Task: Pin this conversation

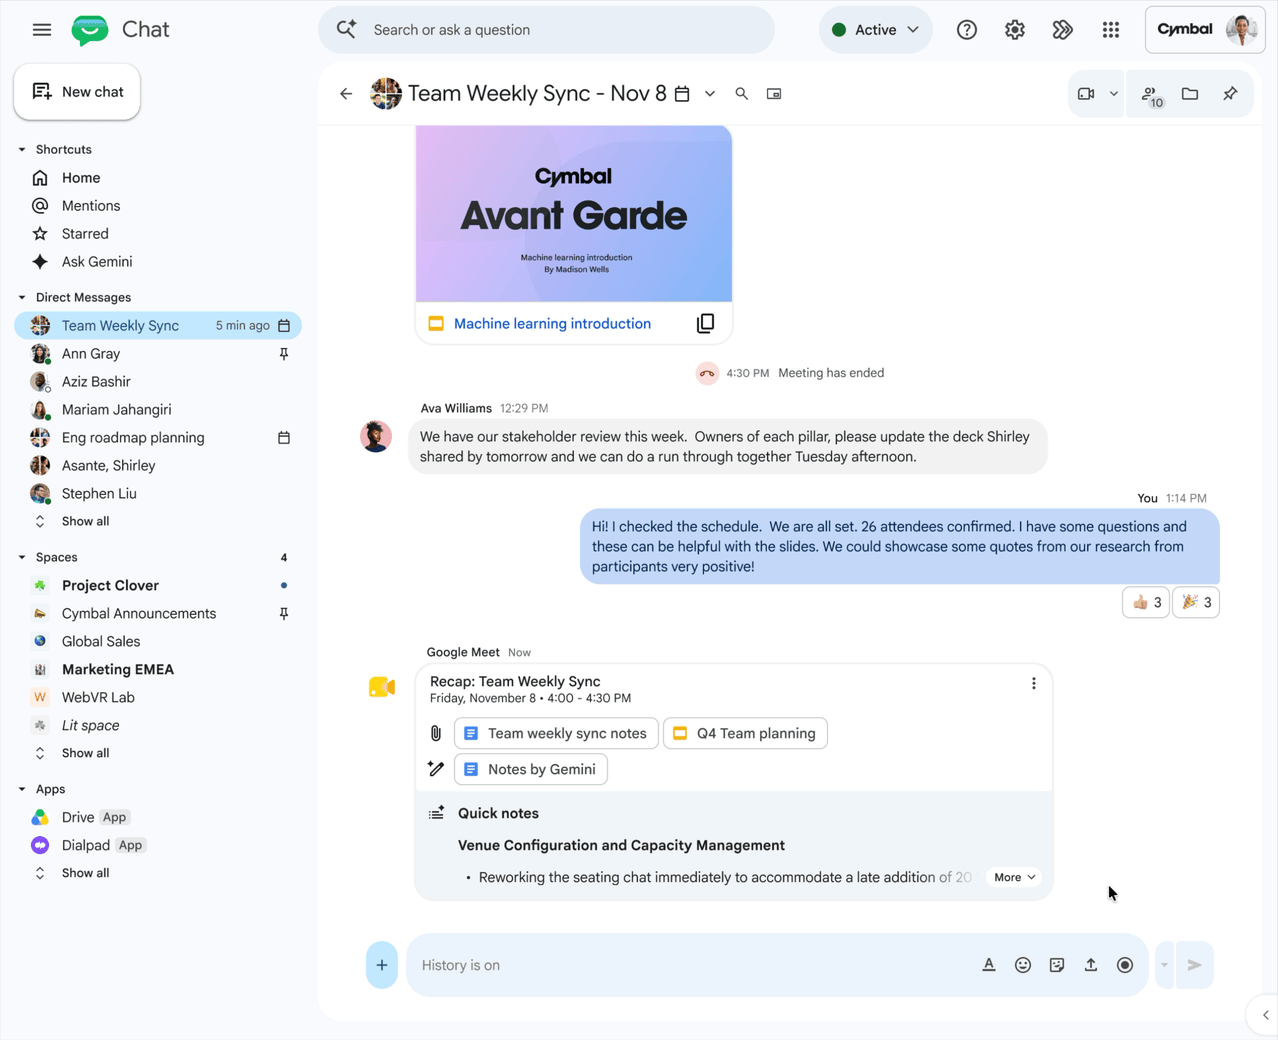Action: click(x=1230, y=94)
